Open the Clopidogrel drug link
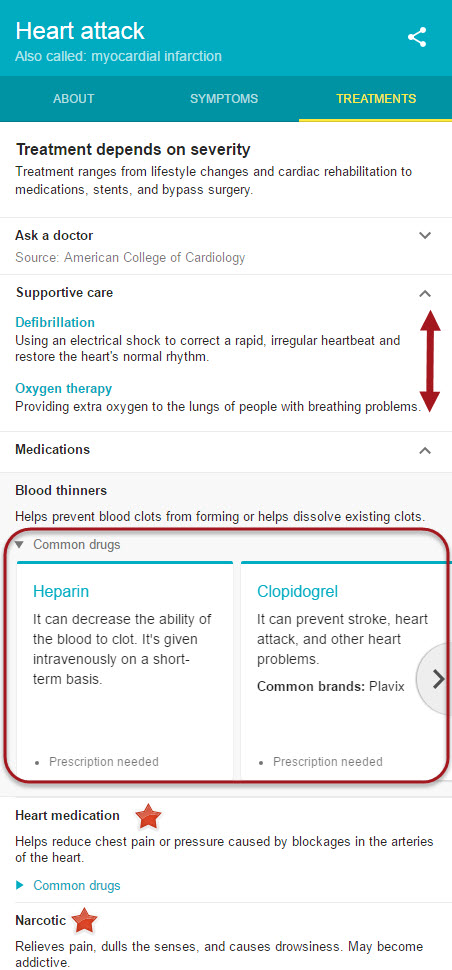Screen dimensions: 452x970 (x=297, y=591)
